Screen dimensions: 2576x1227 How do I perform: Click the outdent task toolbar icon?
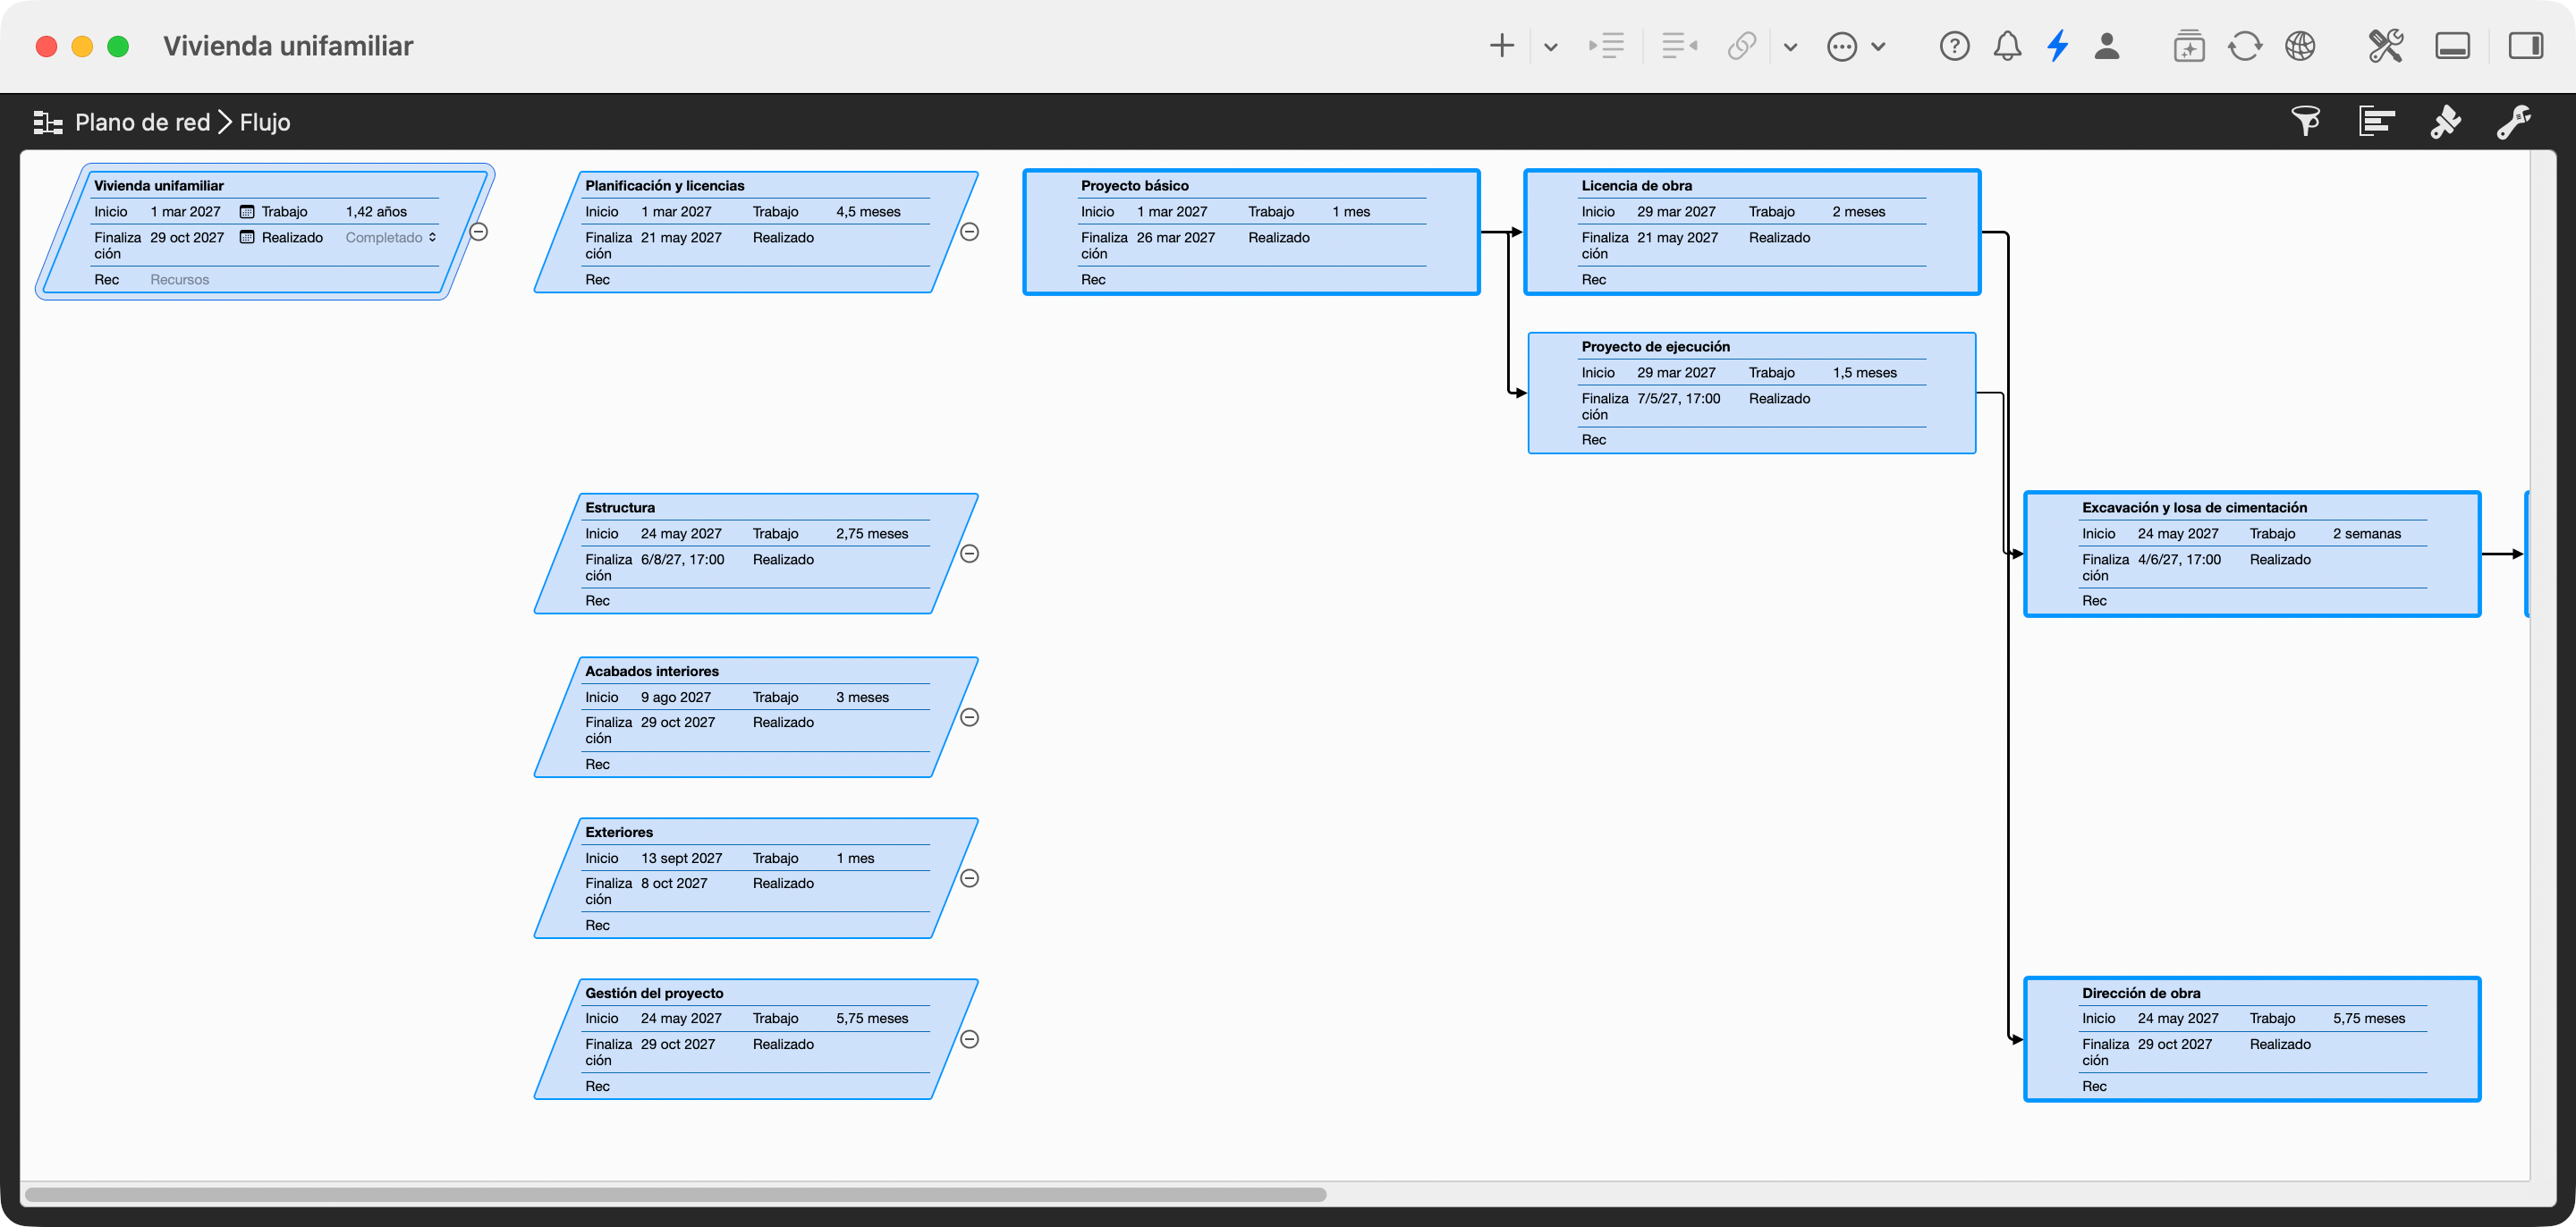click(x=1679, y=46)
